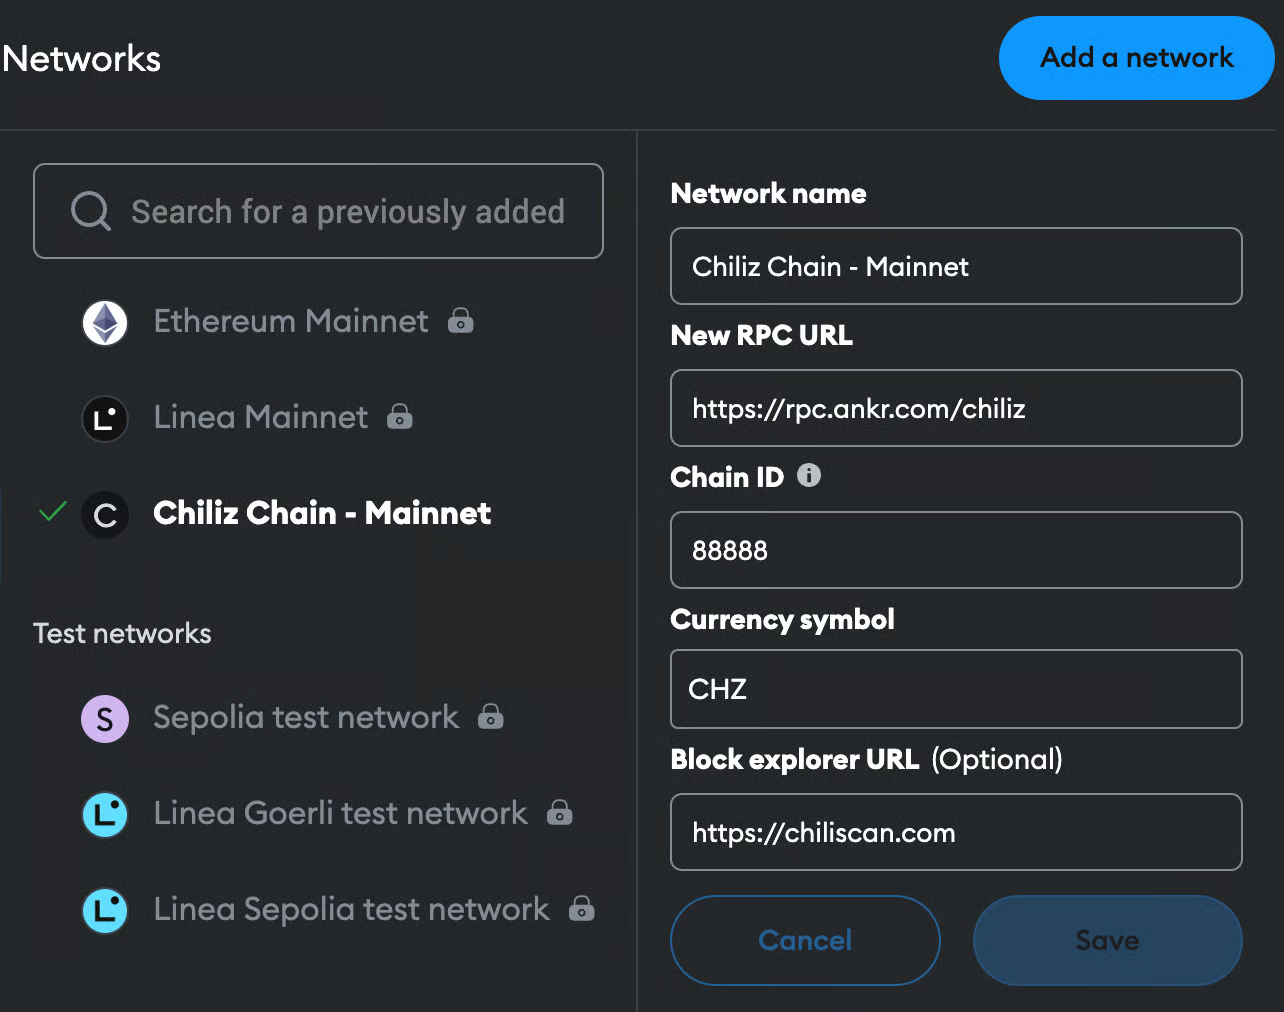Cancel the network edits

[x=805, y=940]
